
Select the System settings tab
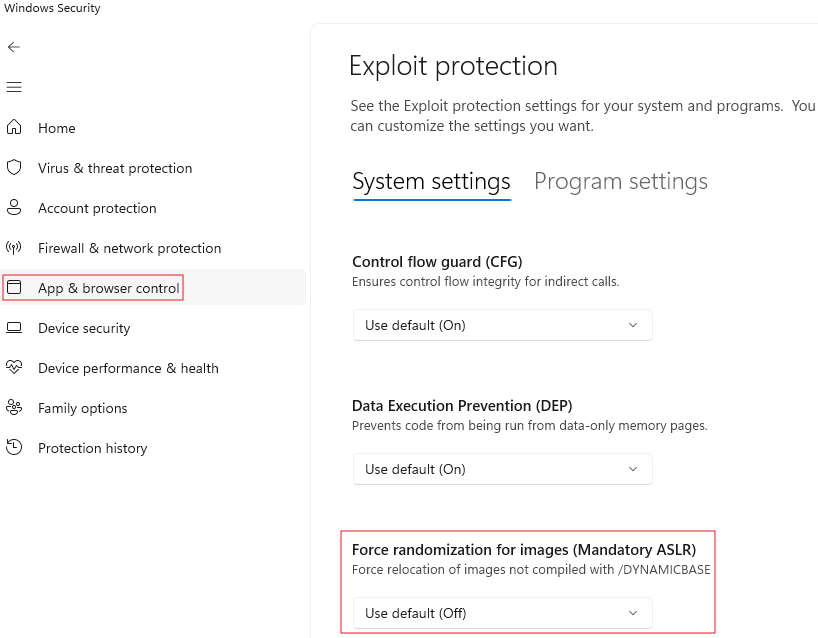[431, 181]
